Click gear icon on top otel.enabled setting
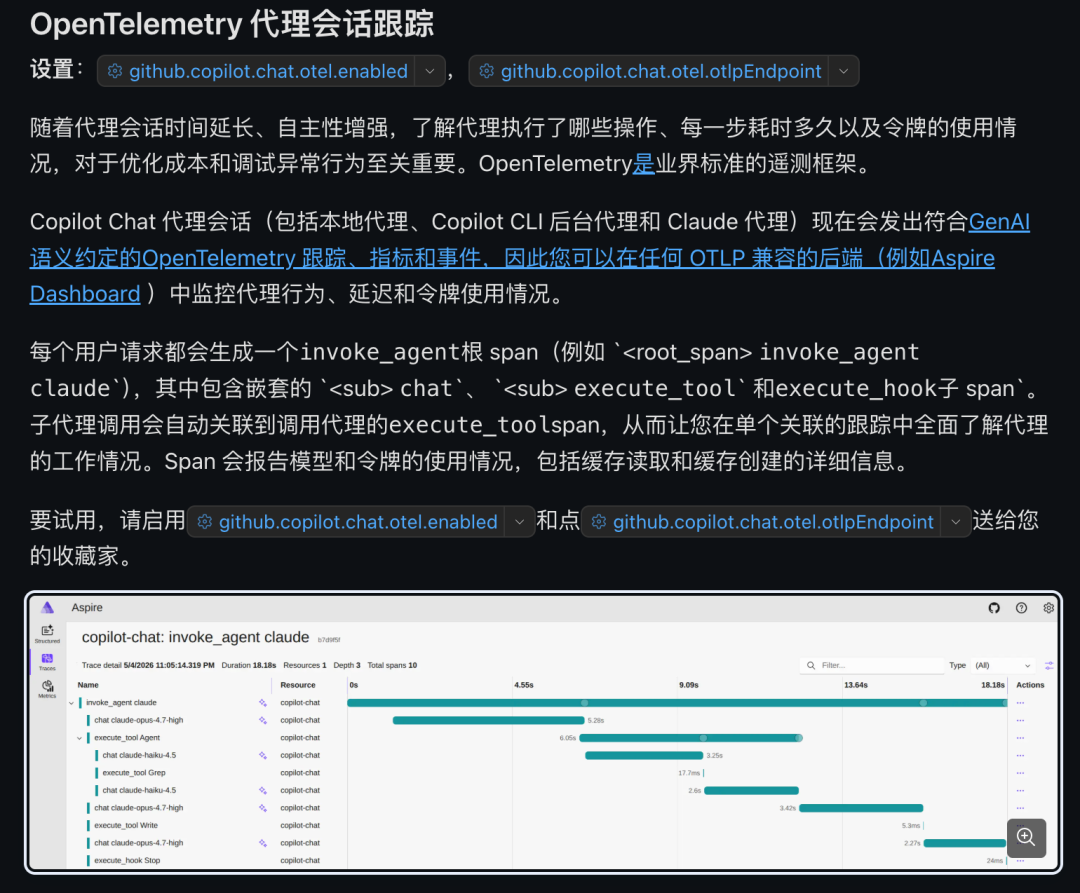Viewport: 1080px width, 893px height. pyautogui.click(x=115, y=71)
